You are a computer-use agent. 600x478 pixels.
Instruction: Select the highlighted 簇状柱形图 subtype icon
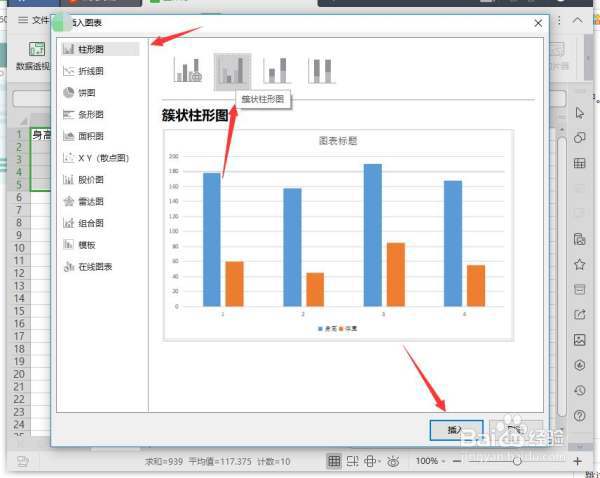point(232,71)
